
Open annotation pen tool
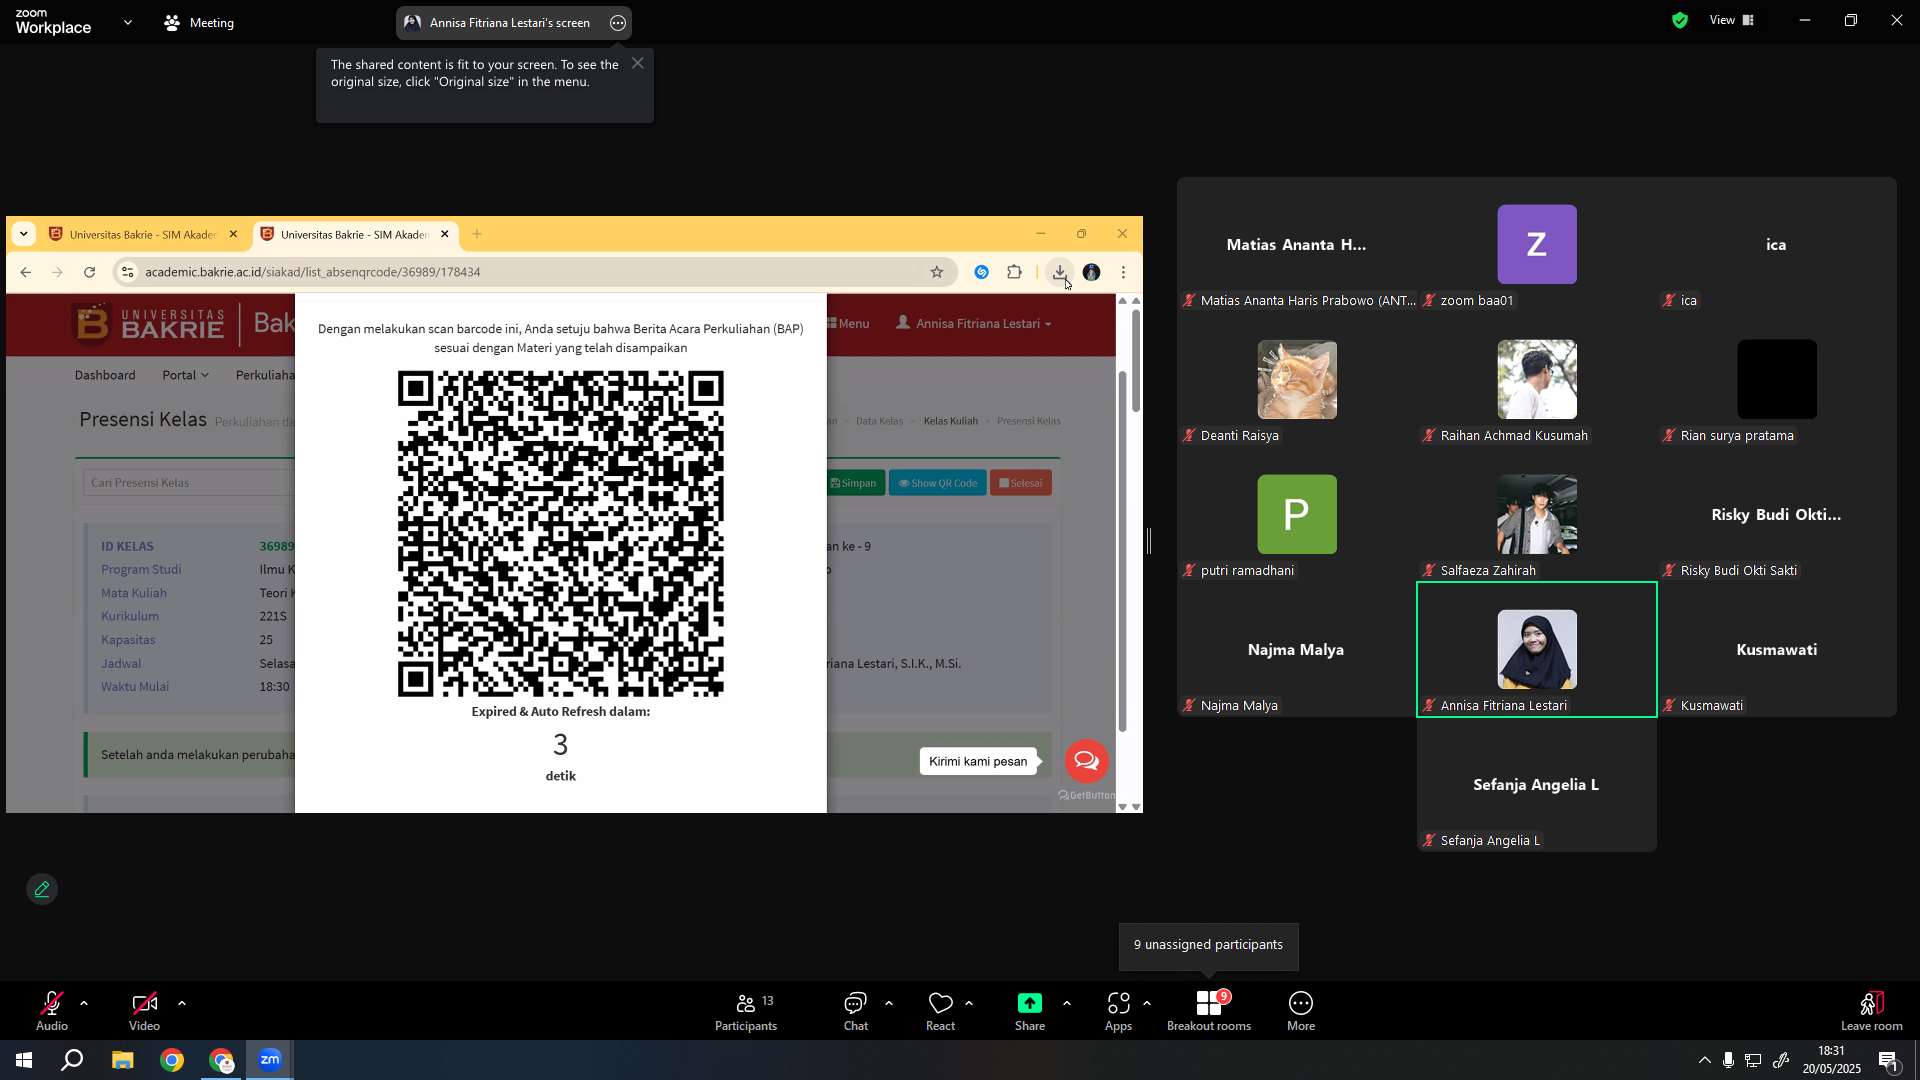42,889
